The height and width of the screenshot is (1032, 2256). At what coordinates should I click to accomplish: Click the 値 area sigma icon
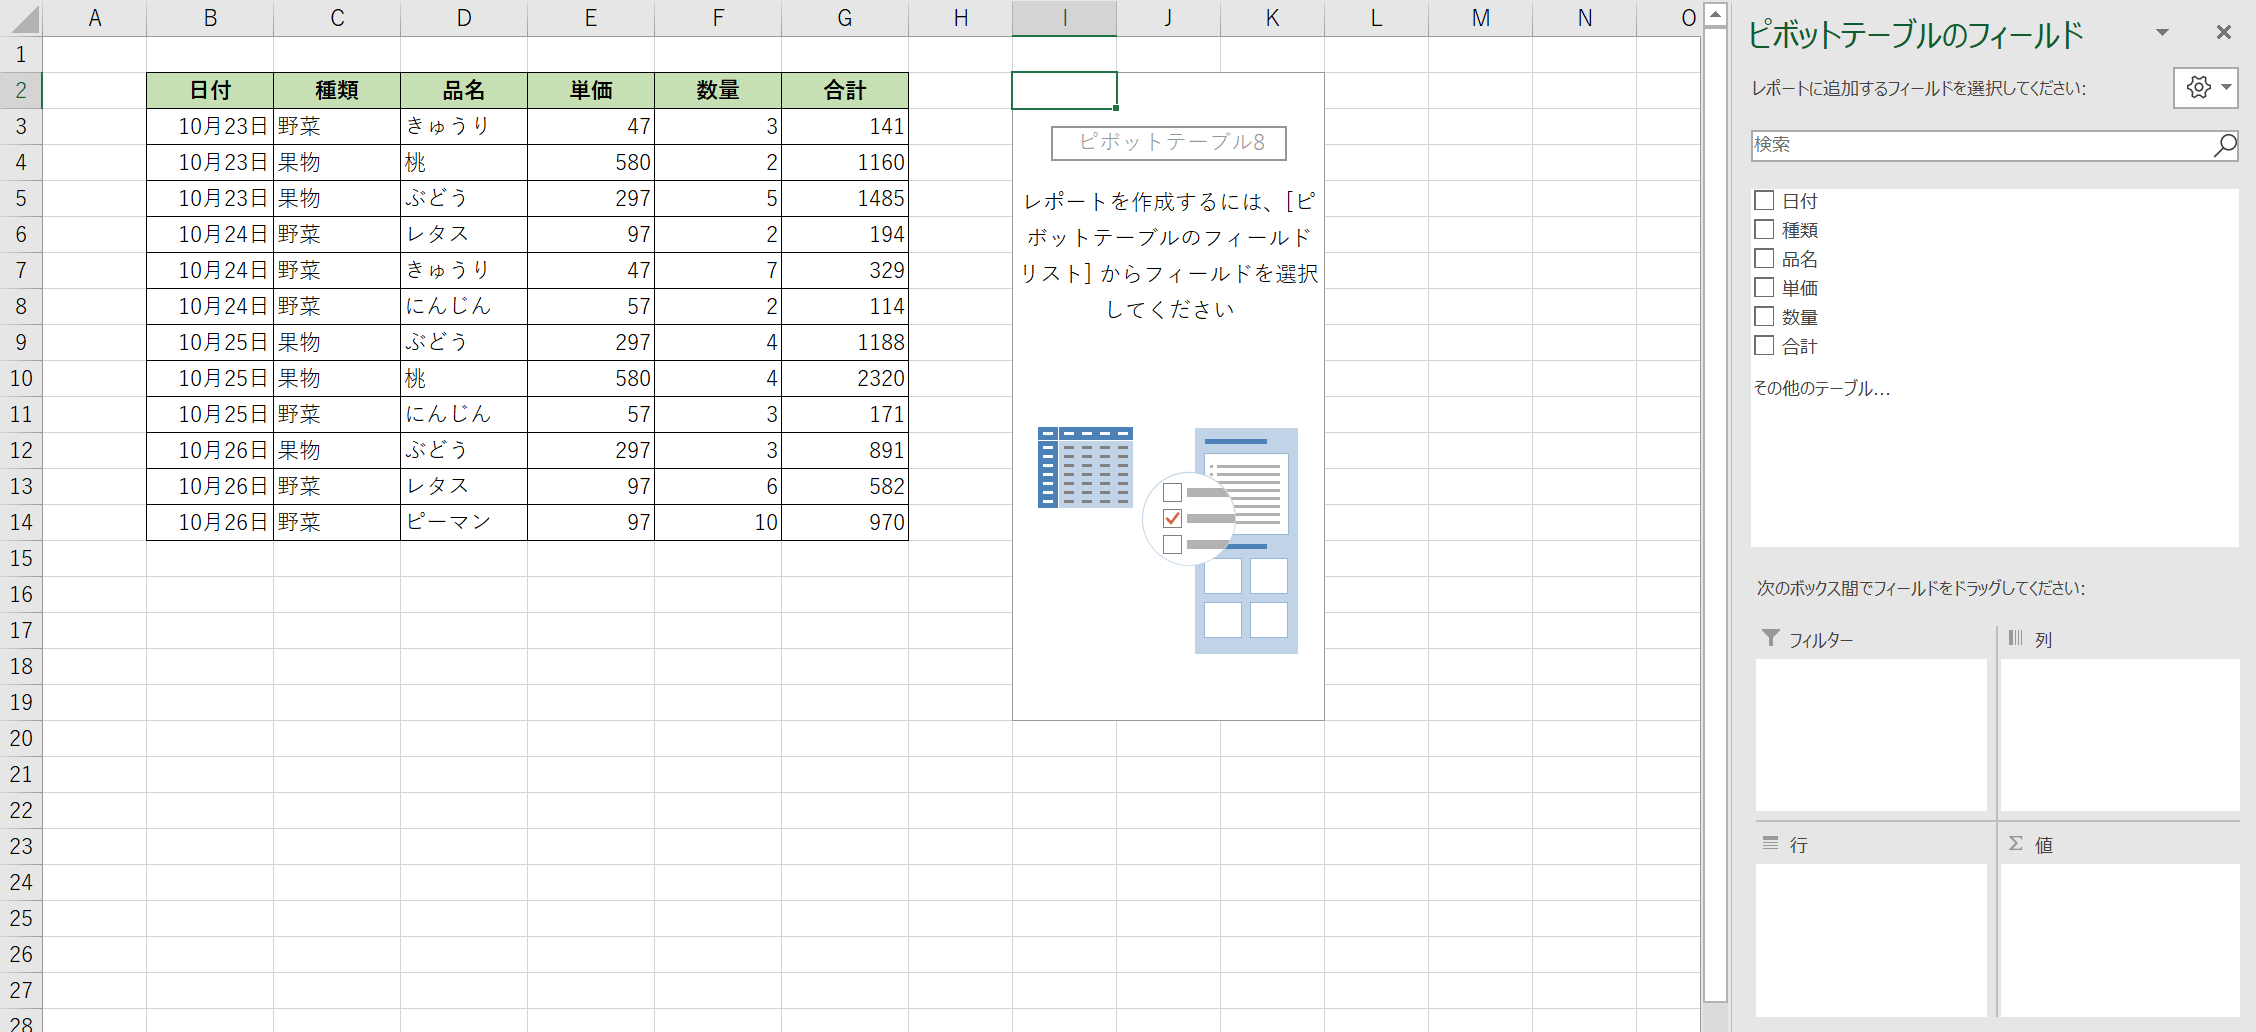coord(2016,844)
